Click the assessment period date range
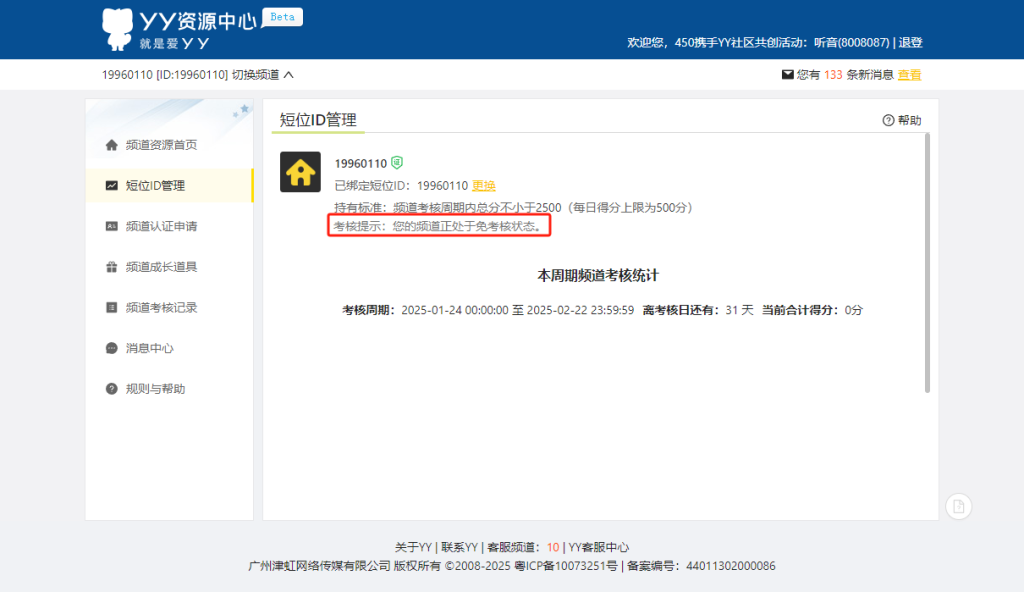Viewport: 1024px width, 592px height. 518,310
